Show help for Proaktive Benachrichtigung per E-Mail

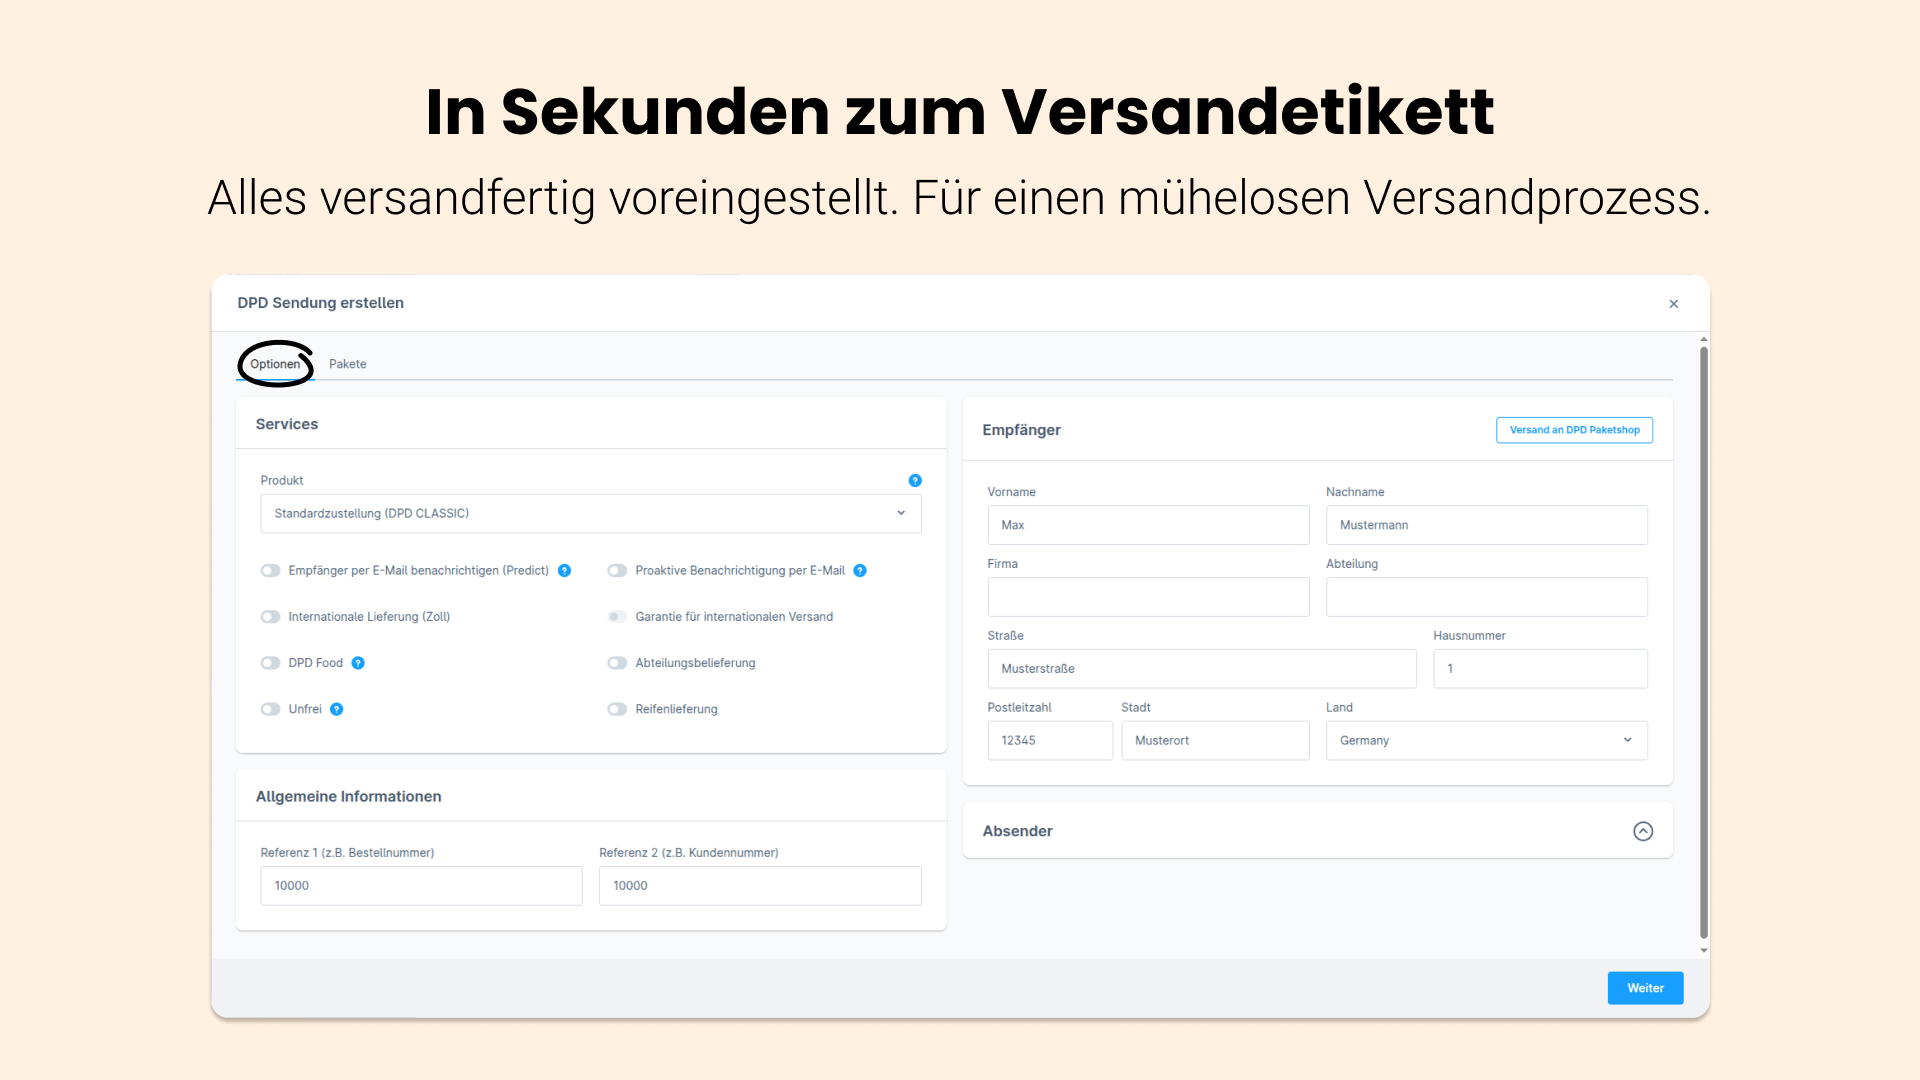[860, 571]
